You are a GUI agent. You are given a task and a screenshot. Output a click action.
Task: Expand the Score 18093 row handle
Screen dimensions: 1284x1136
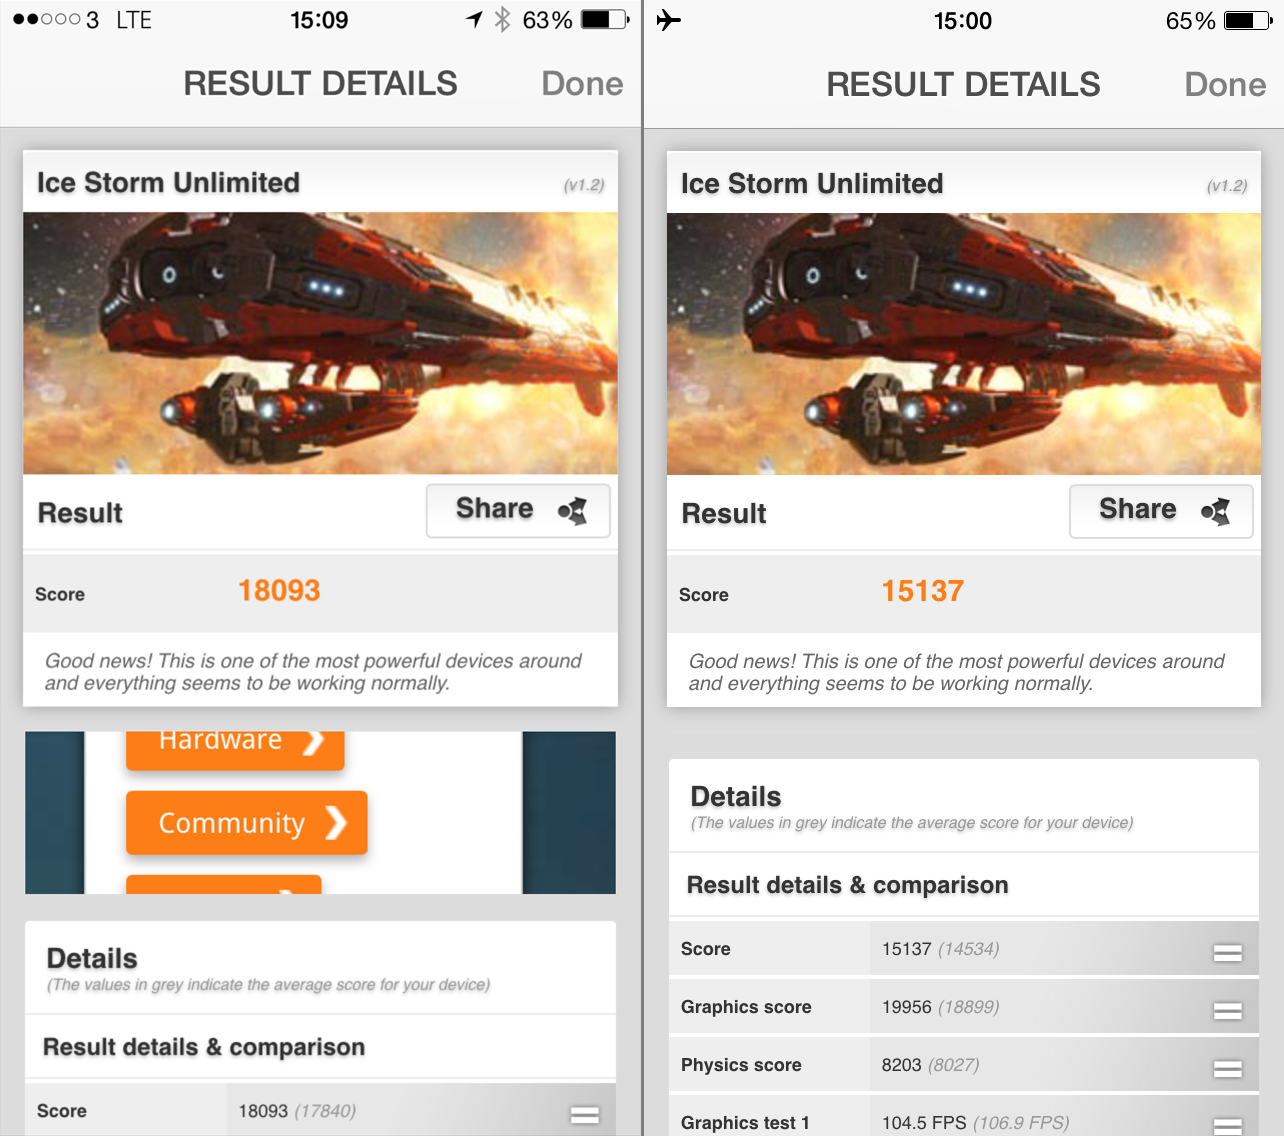(x=585, y=1114)
